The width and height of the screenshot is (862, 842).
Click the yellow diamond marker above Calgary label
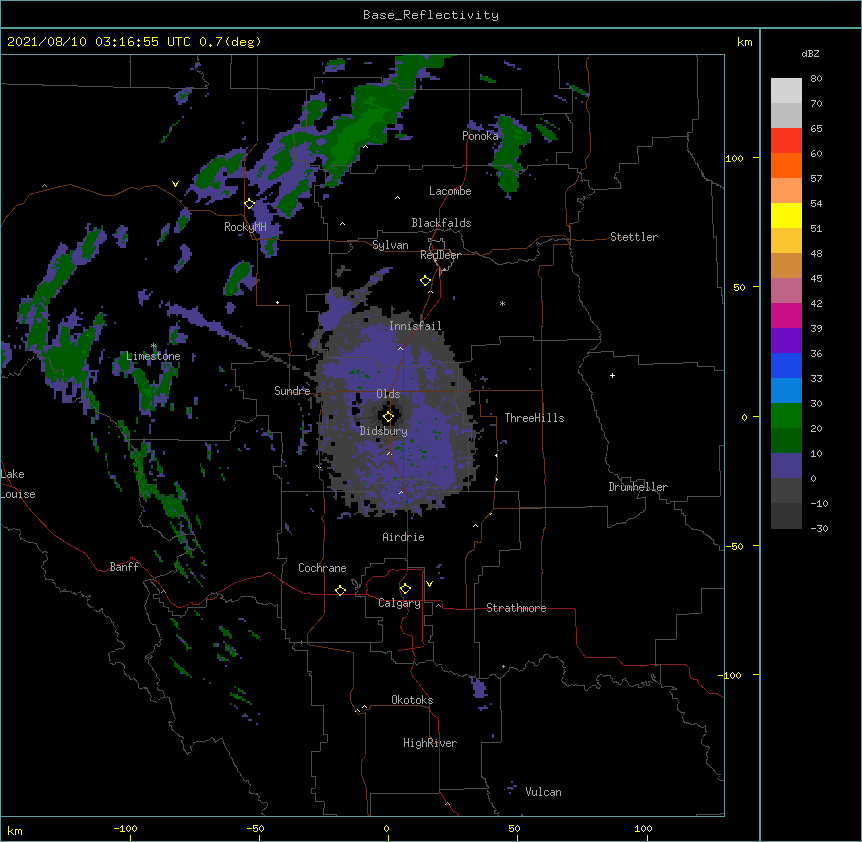(x=405, y=589)
